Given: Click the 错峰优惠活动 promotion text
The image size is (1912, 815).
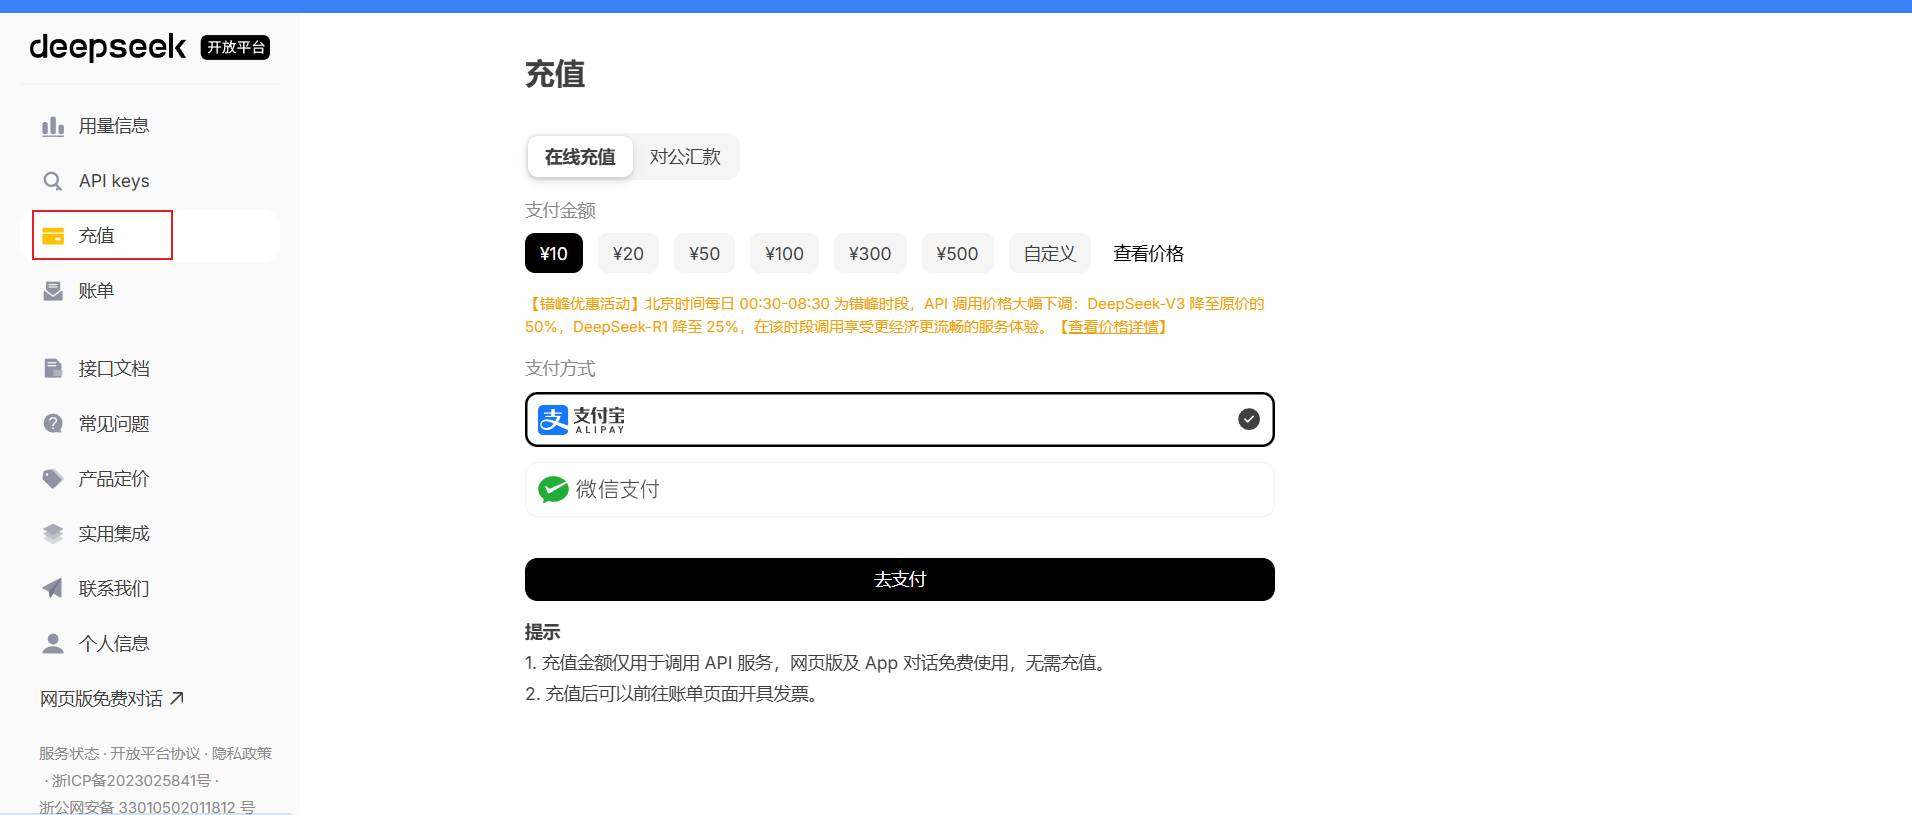Looking at the screenshot, I should (x=895, y=315).
